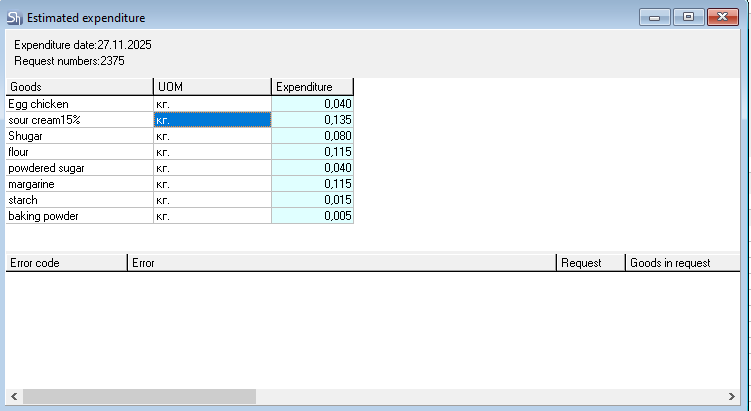Click the application icon in title bar
The height and width of the screenshot is (411, 751).
(x=14, y=17)
